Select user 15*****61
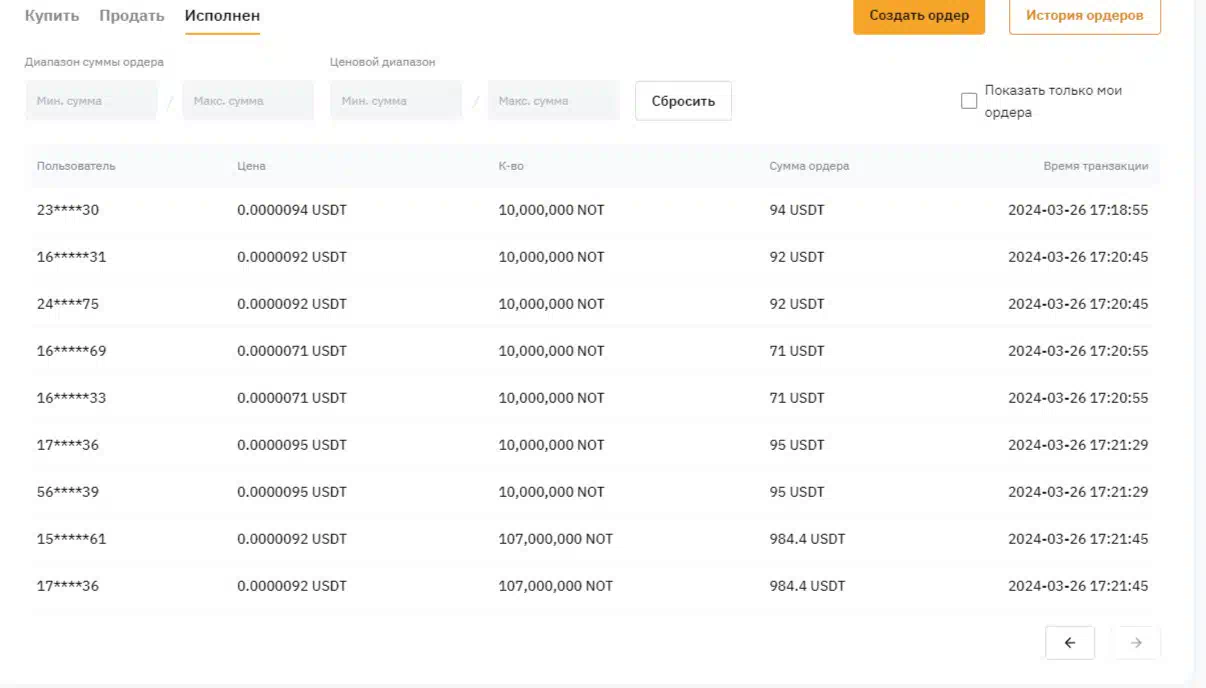The width and height of the screenshot is (1206, 688). [x=71, y=539]
